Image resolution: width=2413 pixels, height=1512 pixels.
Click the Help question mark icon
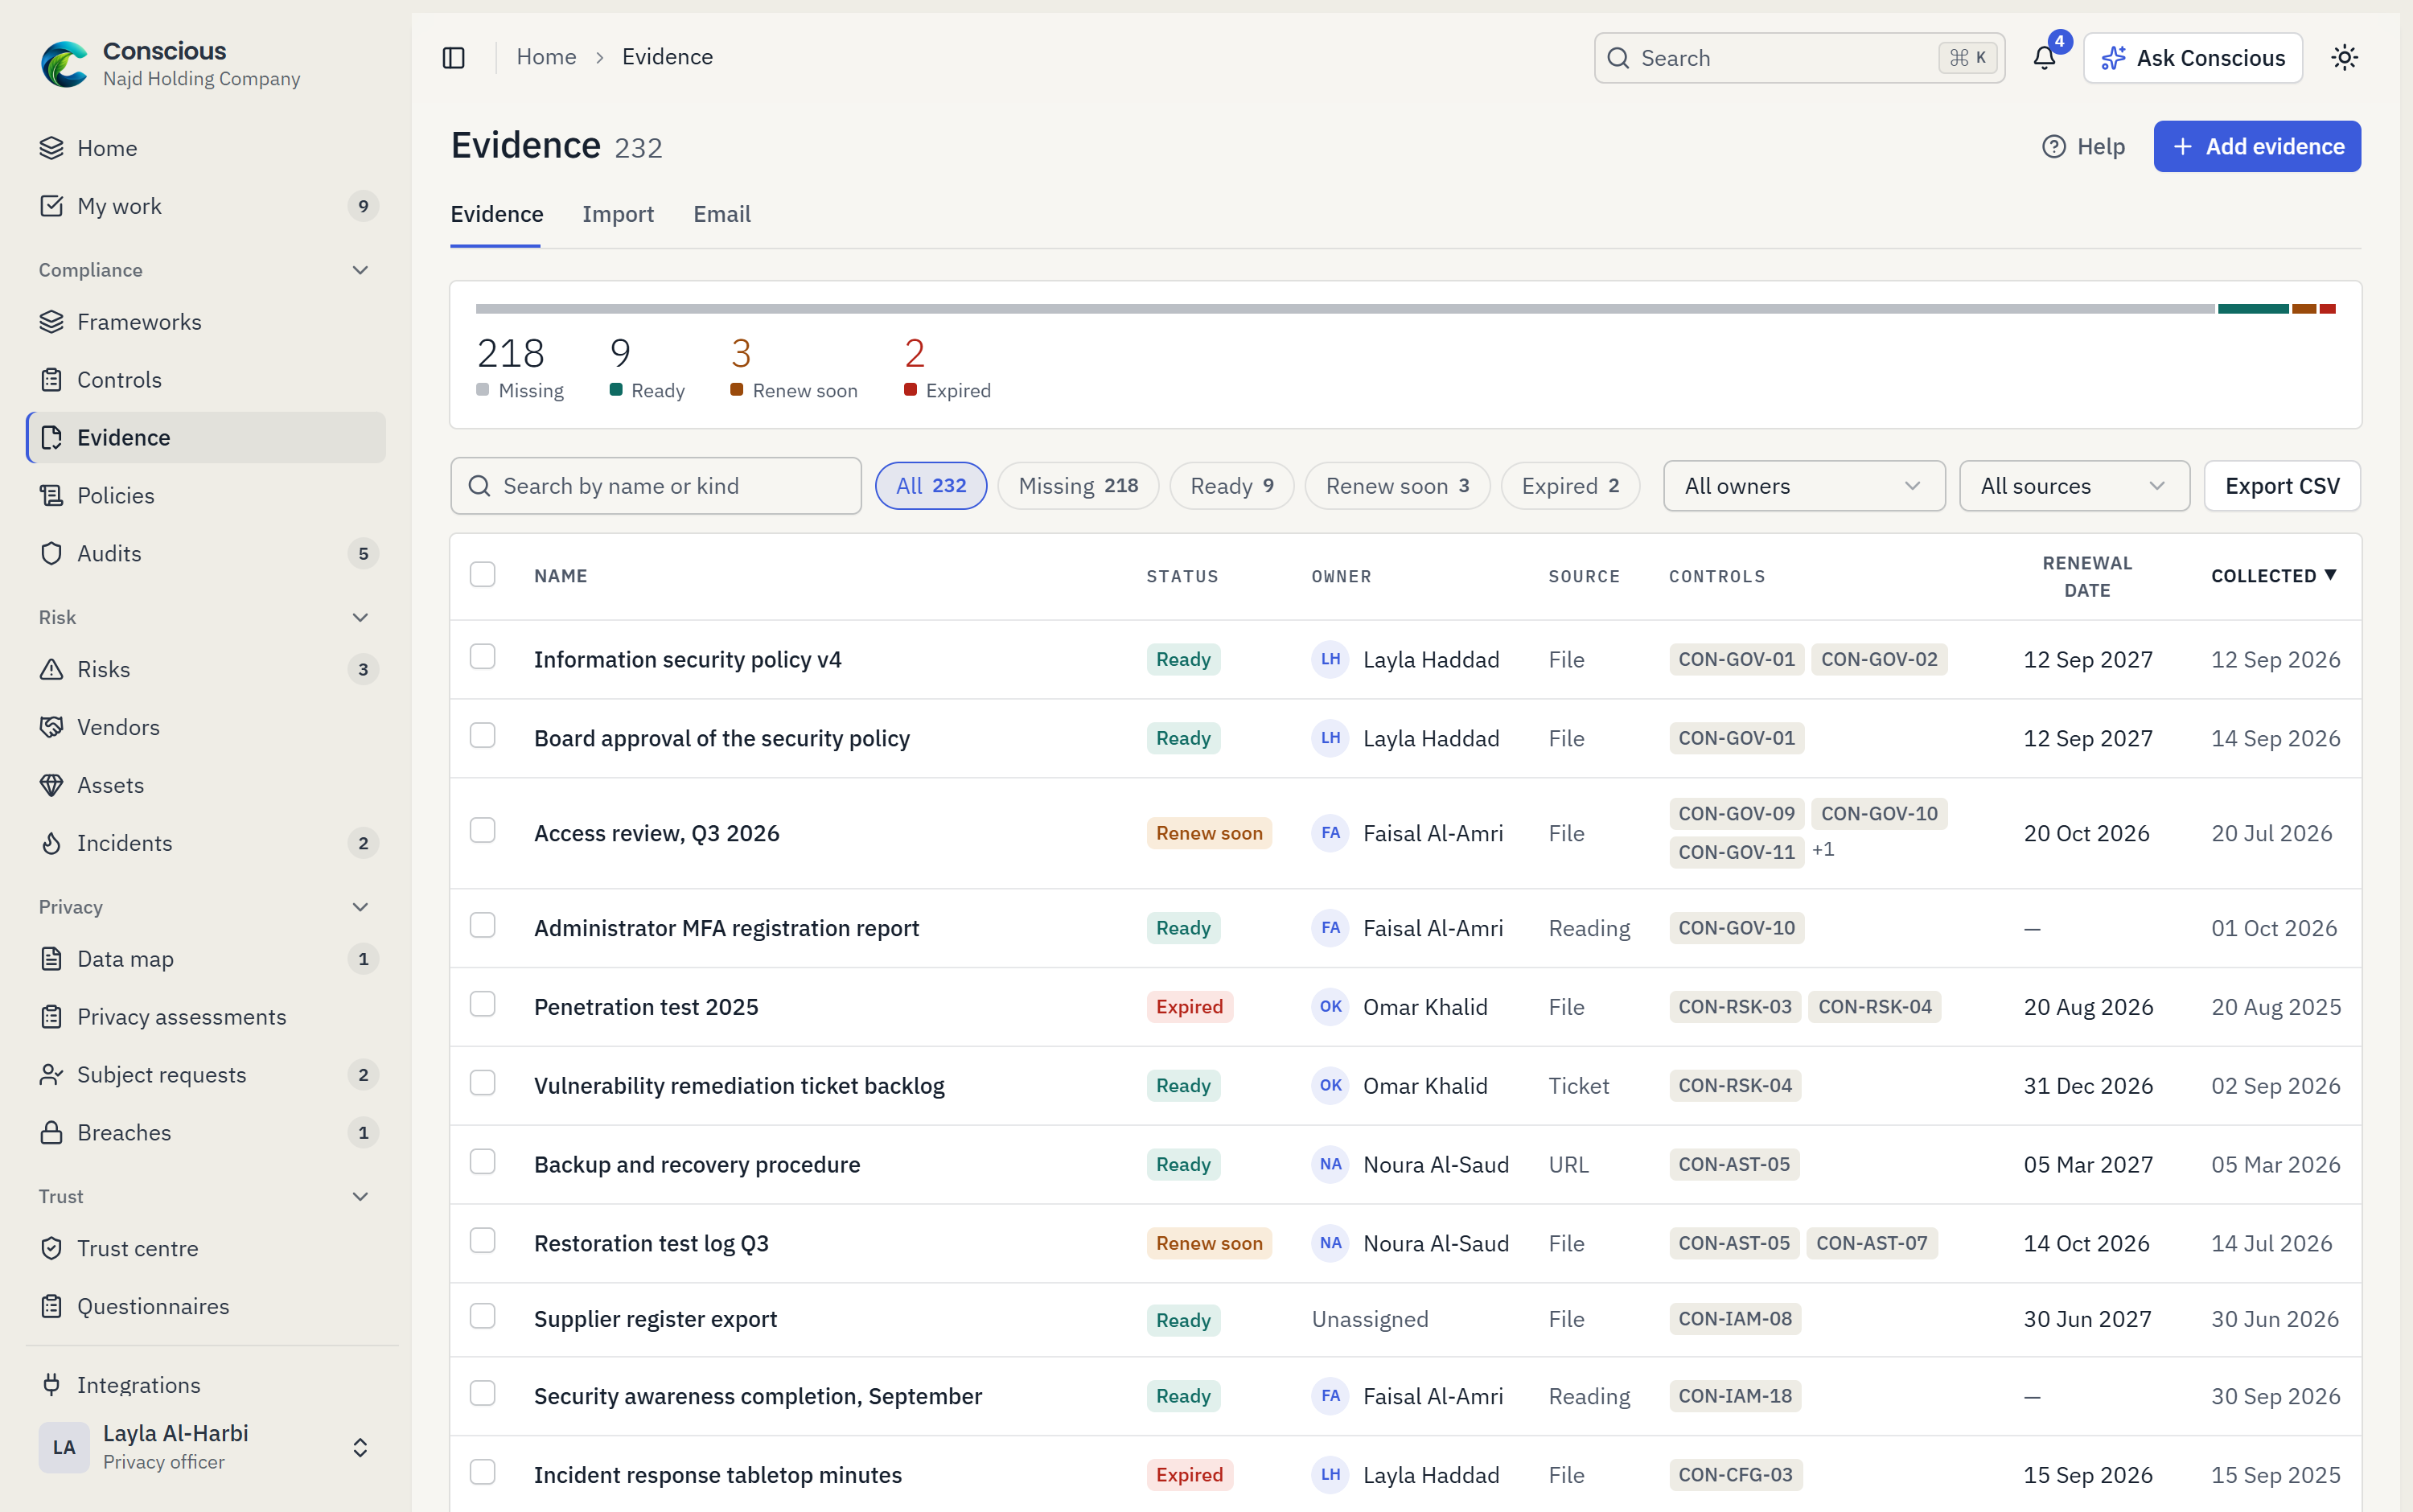(2053, 147)
